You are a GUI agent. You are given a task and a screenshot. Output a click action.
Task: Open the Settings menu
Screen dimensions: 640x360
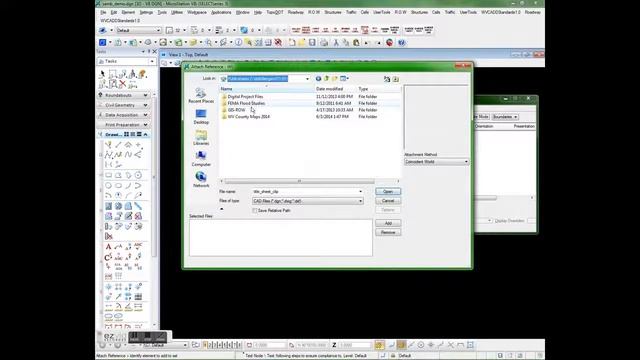pos(146,12)
